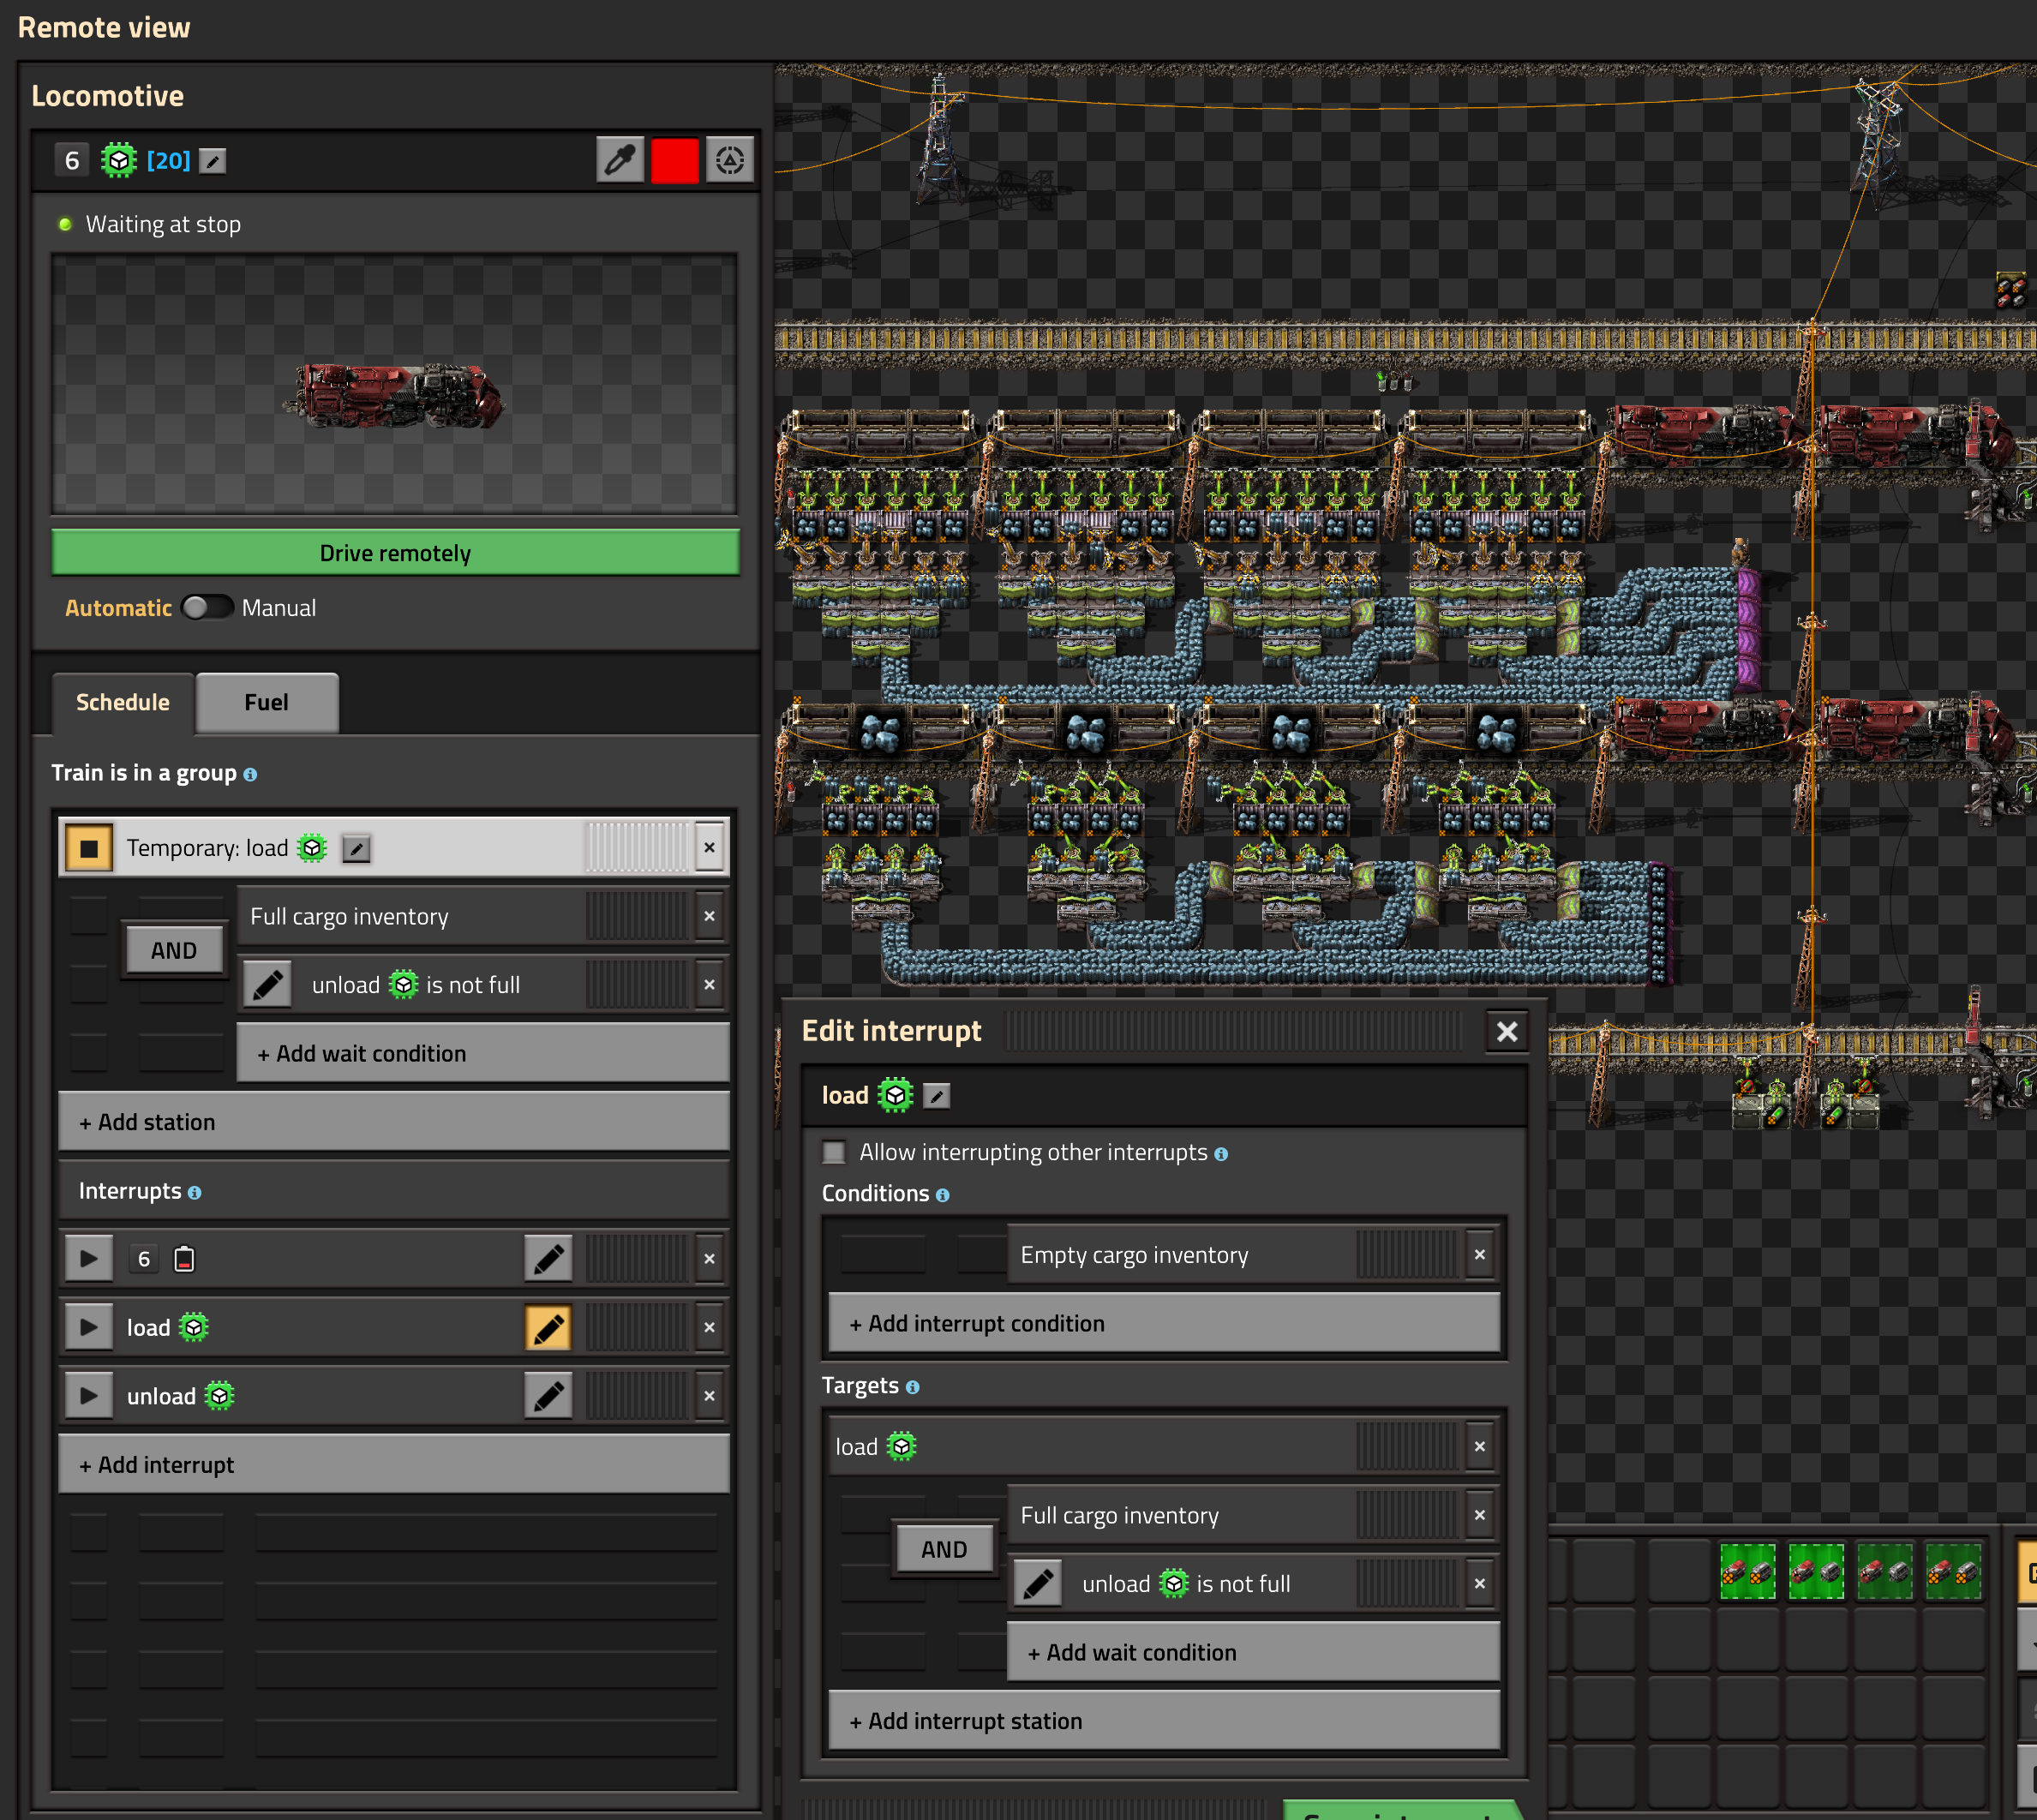Open the red train color swatch

pyautogui.click(x=675, y=160)
